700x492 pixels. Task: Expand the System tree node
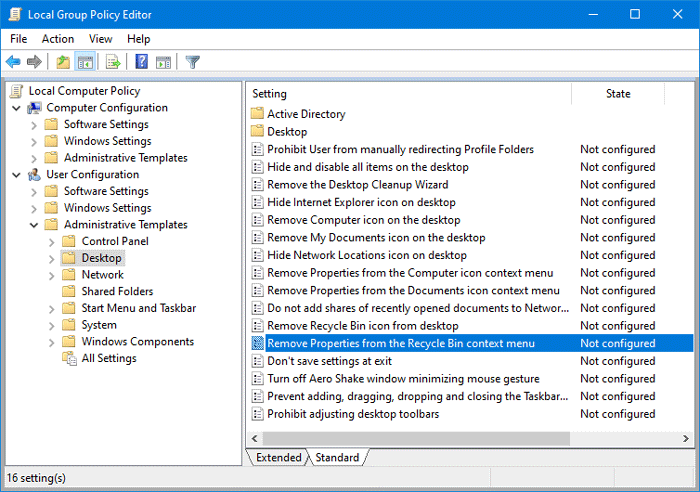tap(51, 326)
